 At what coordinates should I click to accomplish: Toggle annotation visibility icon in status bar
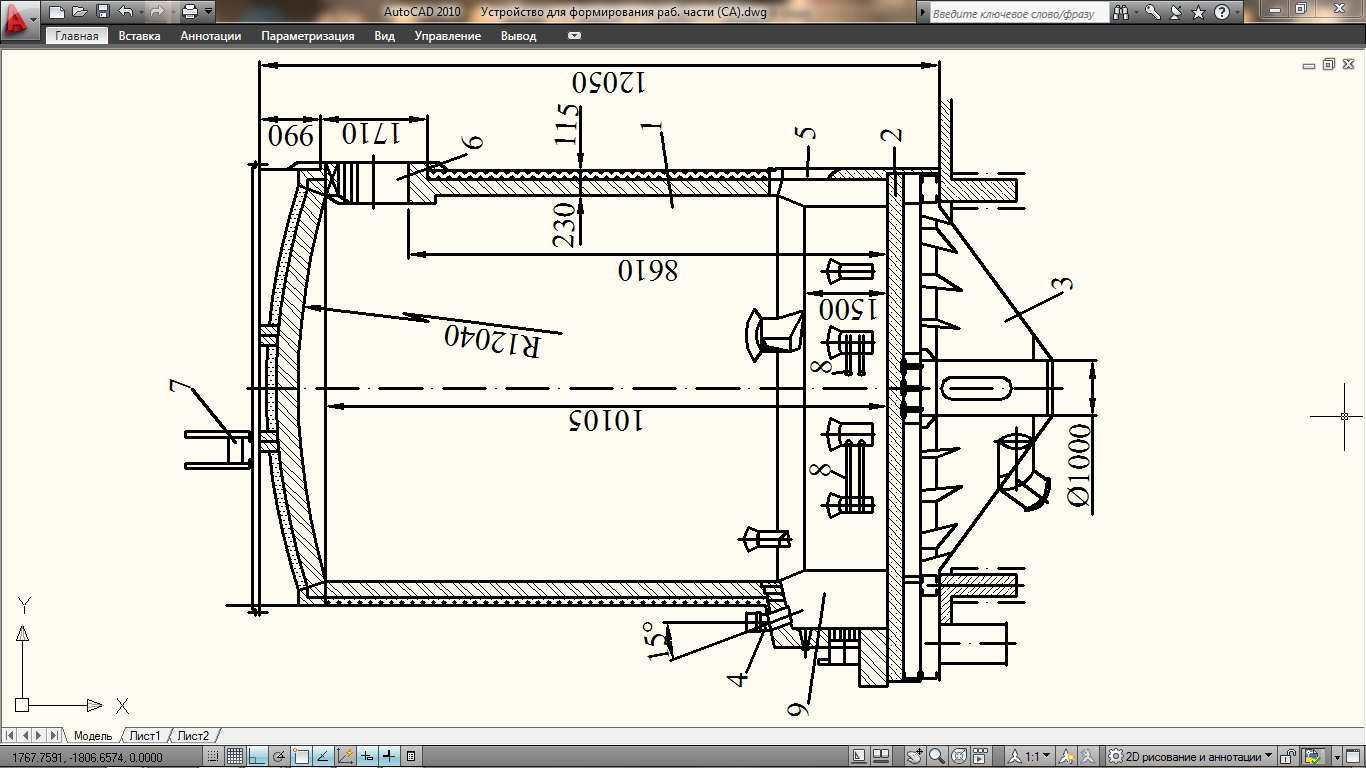(1067, 756)
